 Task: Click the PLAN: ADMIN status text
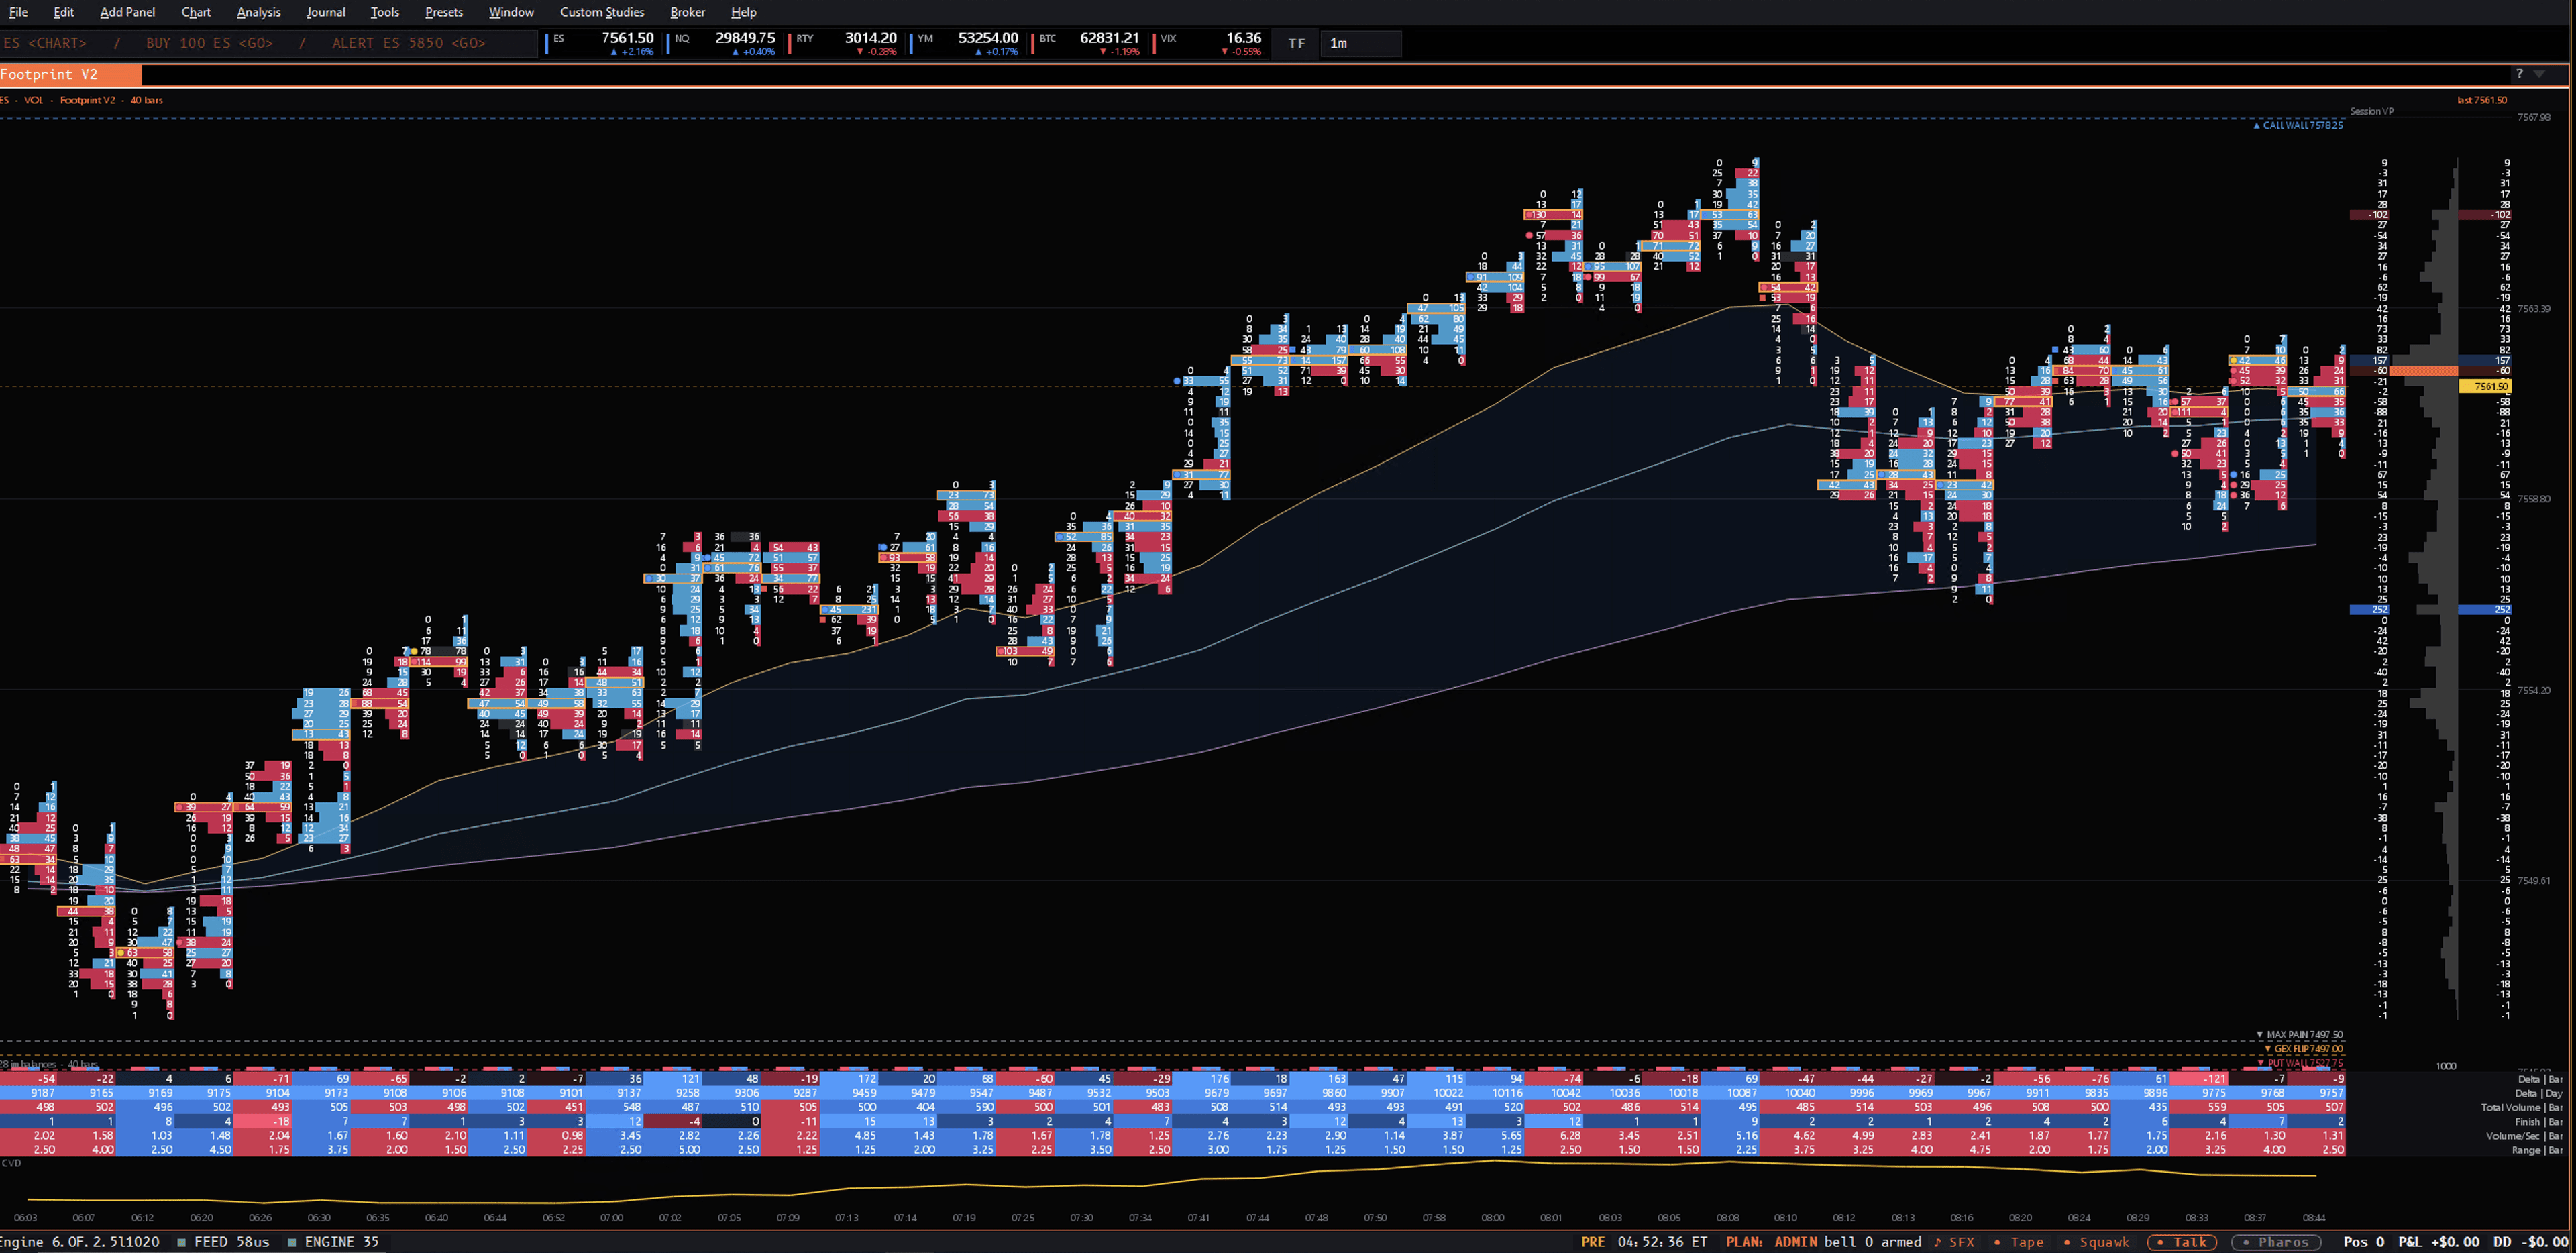coord(1770,1242)
